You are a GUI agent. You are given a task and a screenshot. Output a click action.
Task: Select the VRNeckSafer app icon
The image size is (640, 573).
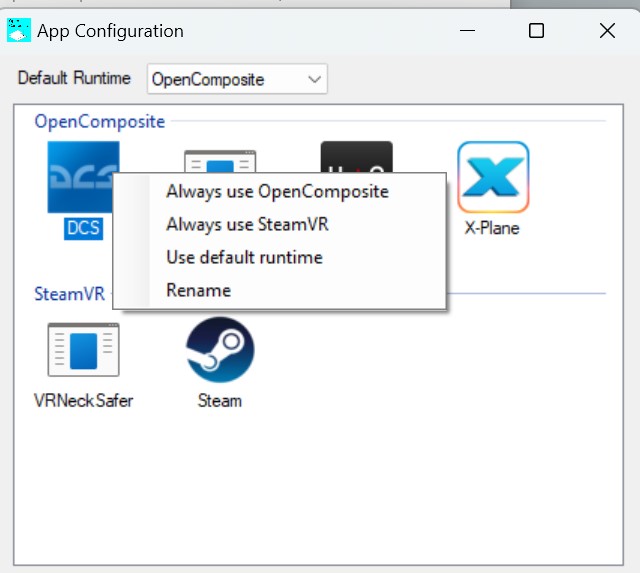[x=83, y=350]
